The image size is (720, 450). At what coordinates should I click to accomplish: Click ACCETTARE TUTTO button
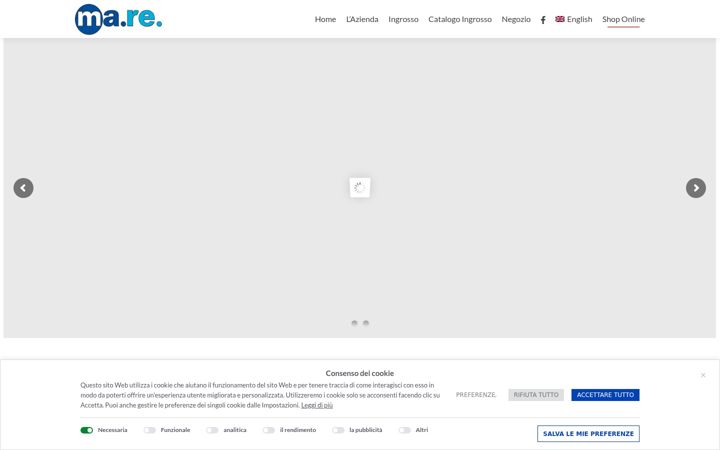[x=605, y=395]
